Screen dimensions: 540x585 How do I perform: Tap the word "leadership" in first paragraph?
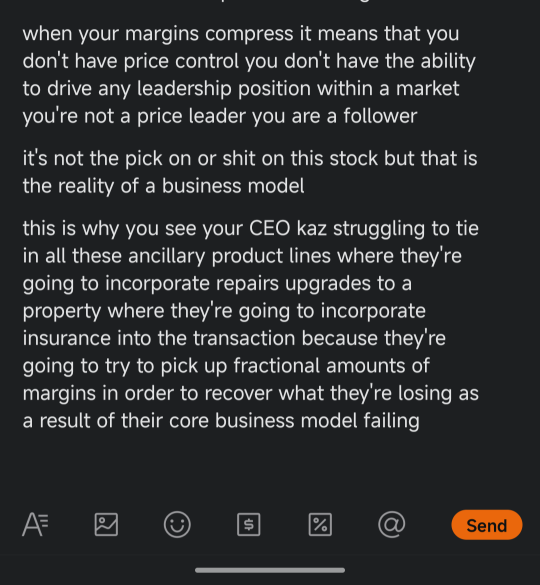tap(184, 88)
